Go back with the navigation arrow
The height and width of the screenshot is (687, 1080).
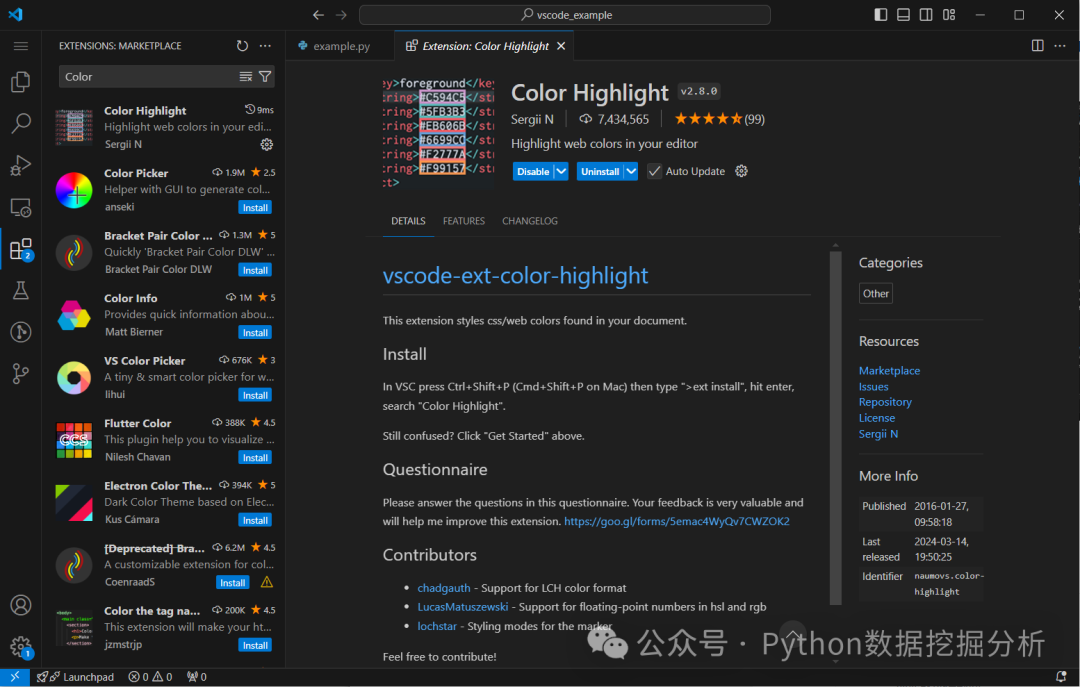(318, 14)
